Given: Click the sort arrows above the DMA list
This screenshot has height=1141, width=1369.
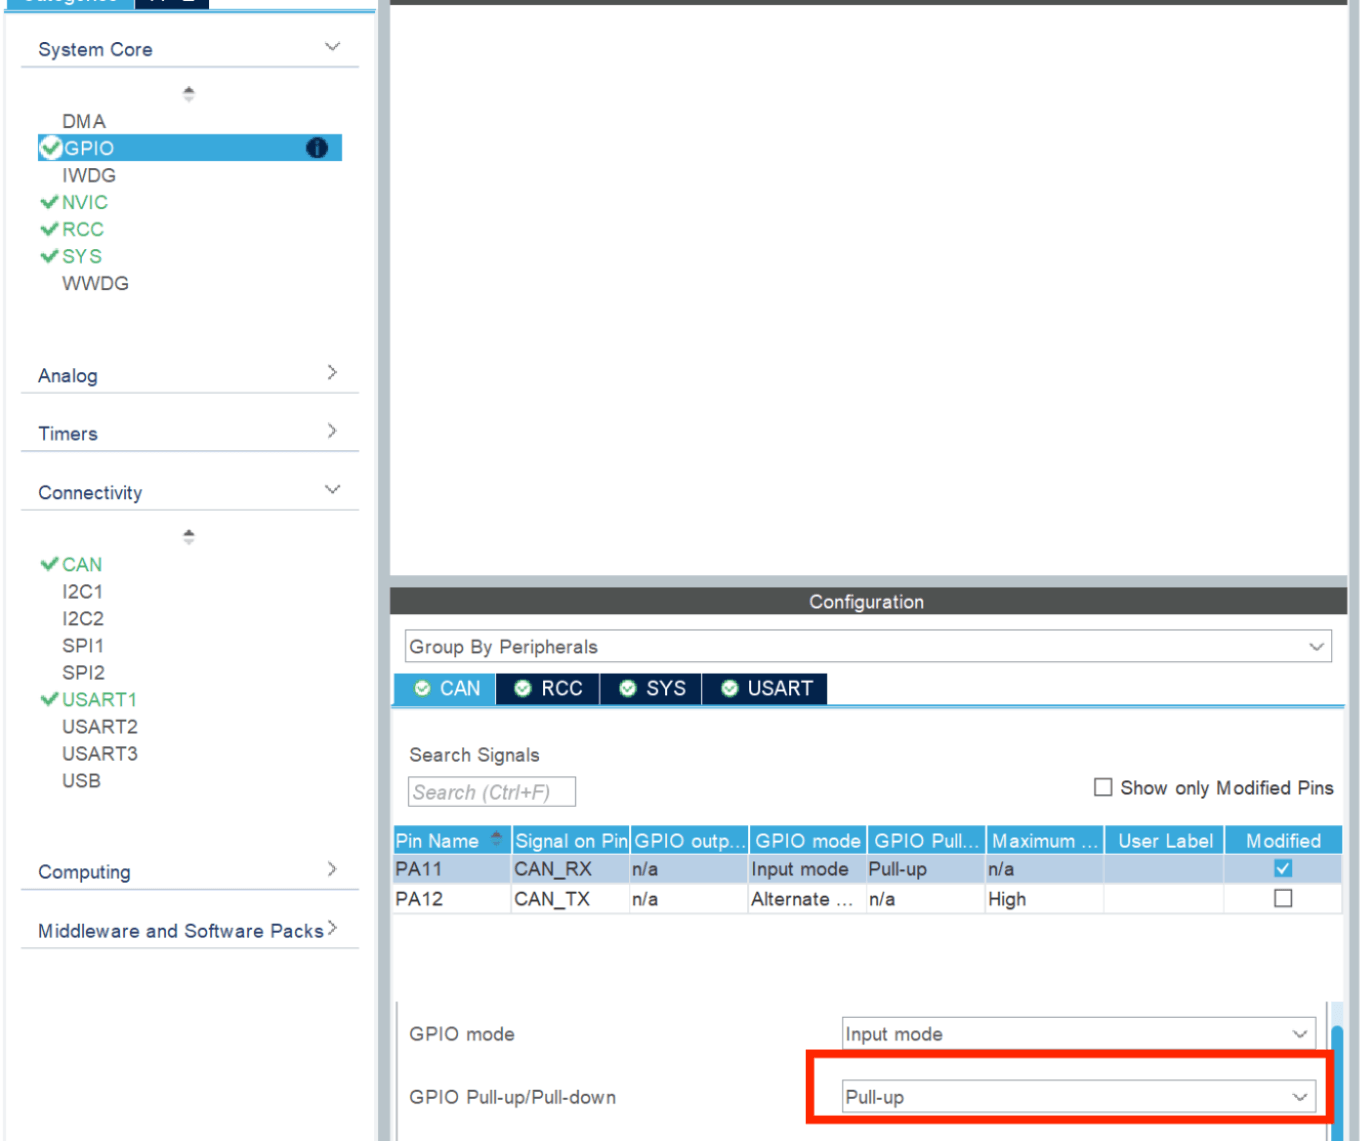Looking at the screenshot, I should point(188,94).
